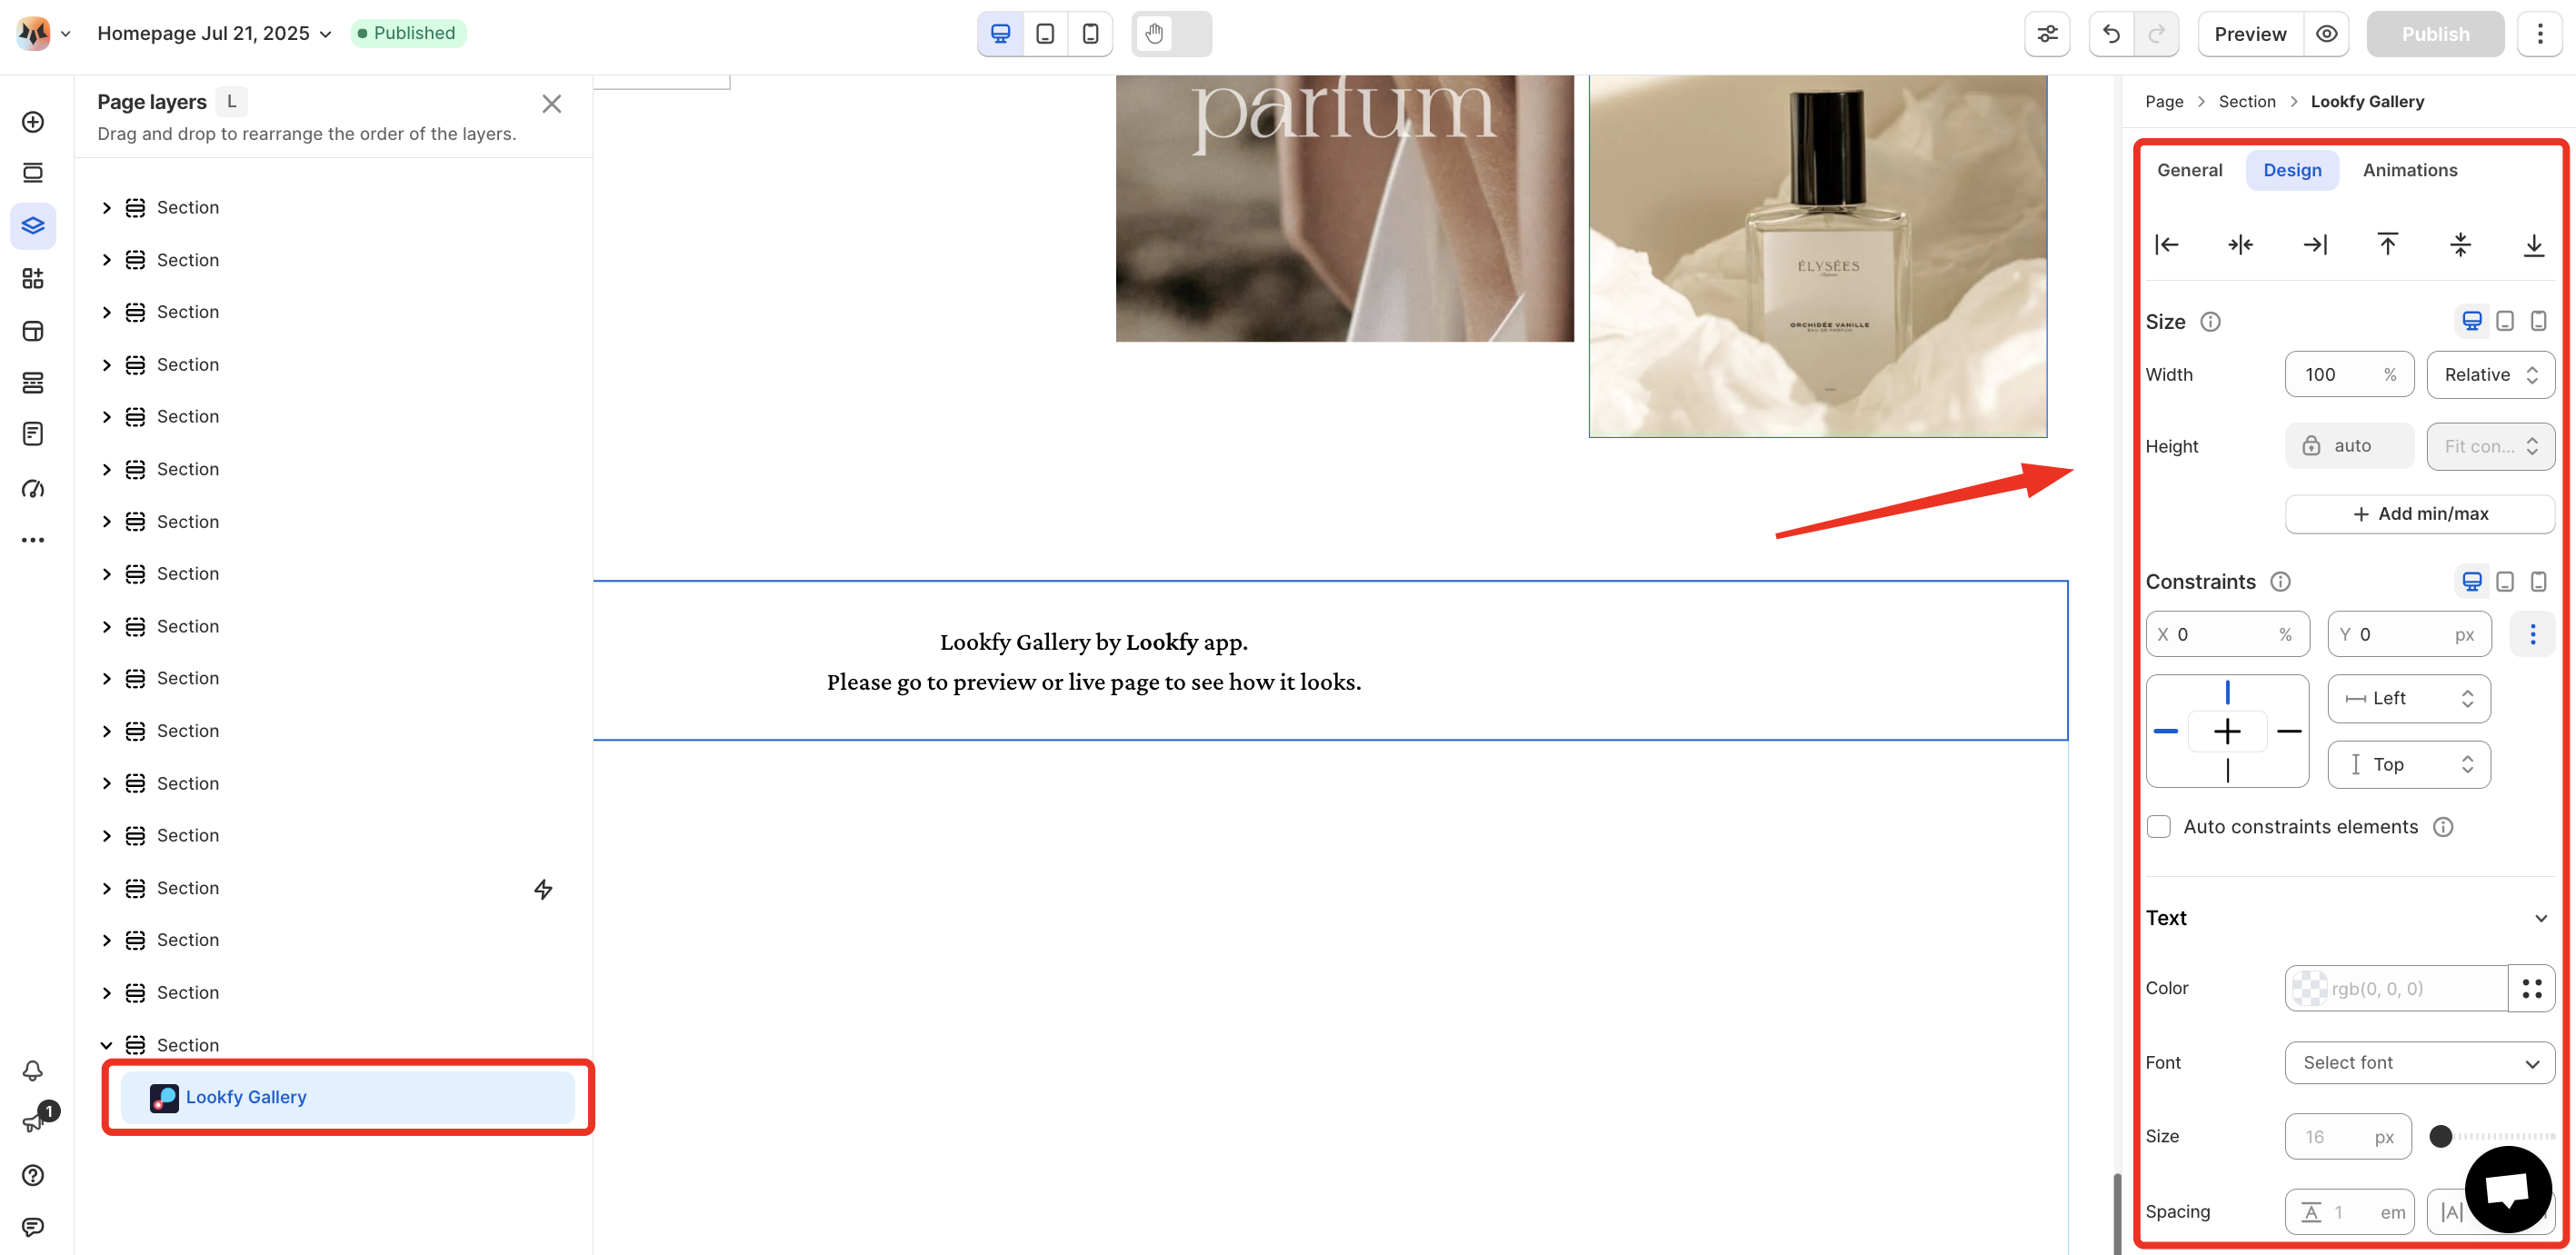This screenshot has width=2576, height=1255.
Task: Open page settings sliders icon
Action: click(x=2047, y=34)
